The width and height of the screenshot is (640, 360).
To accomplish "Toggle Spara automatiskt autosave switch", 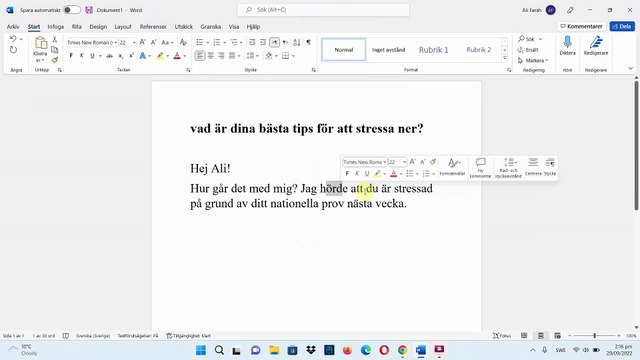I will (x=72, y=10).
